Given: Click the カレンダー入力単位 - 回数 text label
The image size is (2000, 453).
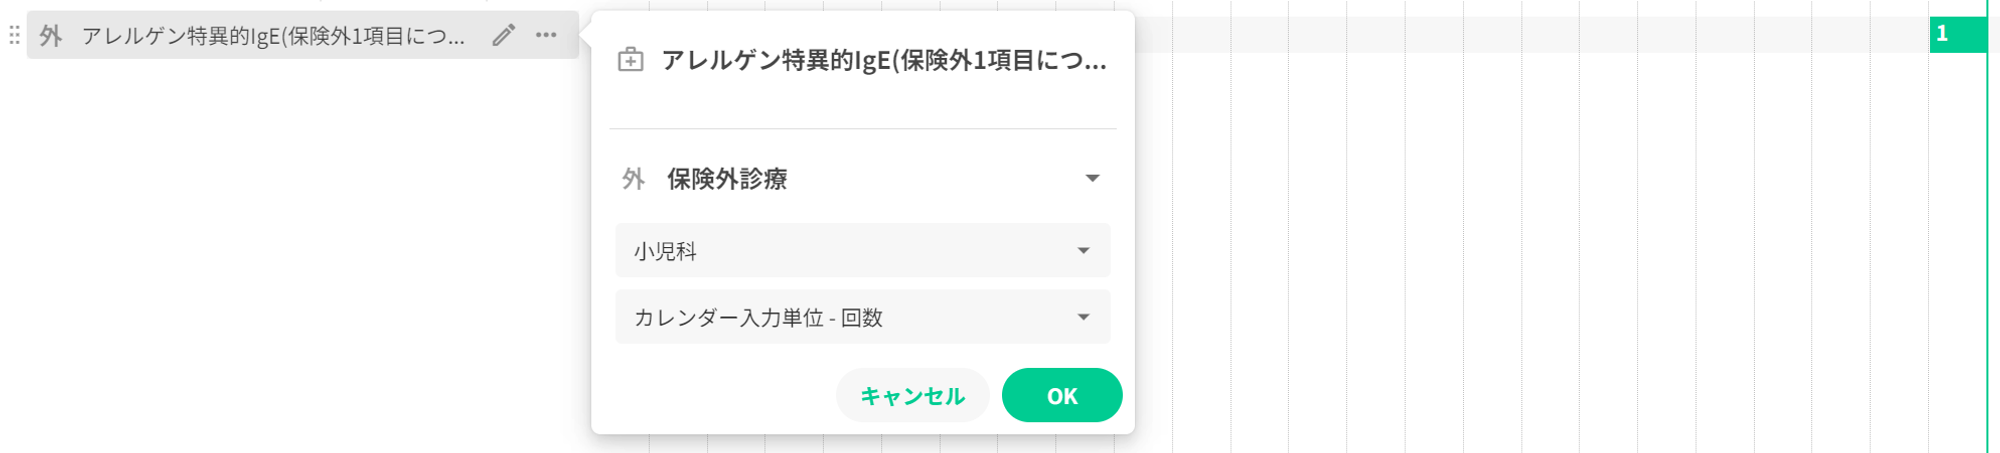Looking at the screenshot, I should 758,318.
